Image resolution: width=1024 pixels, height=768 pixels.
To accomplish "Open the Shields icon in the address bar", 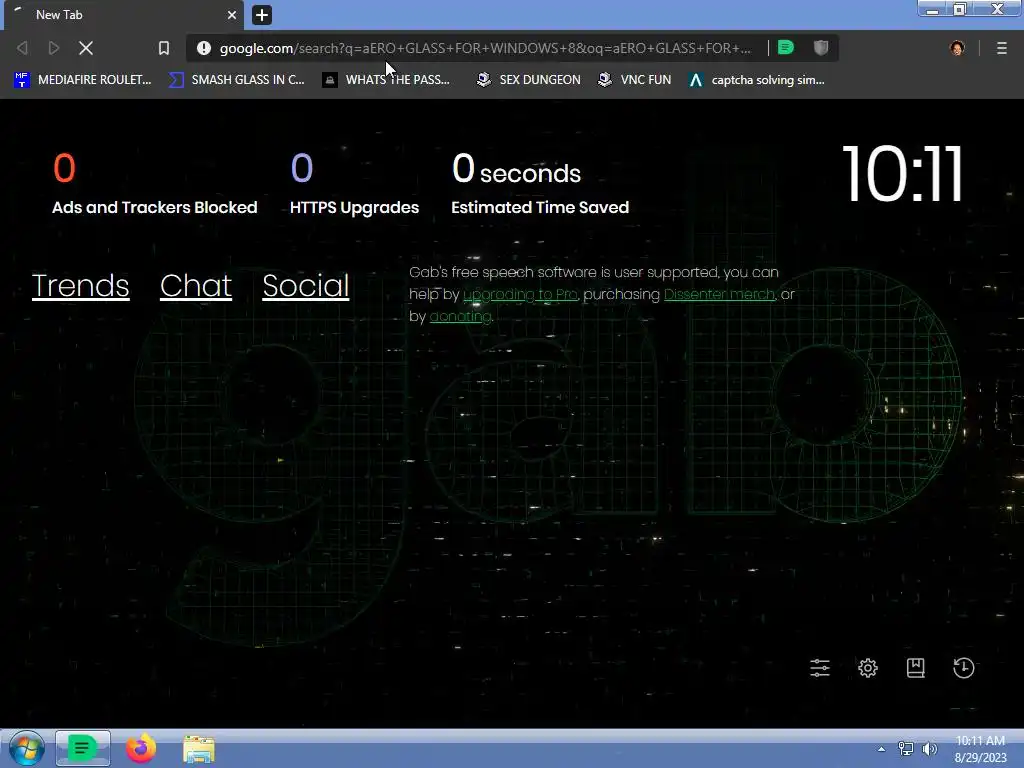I will click(821, 48).
